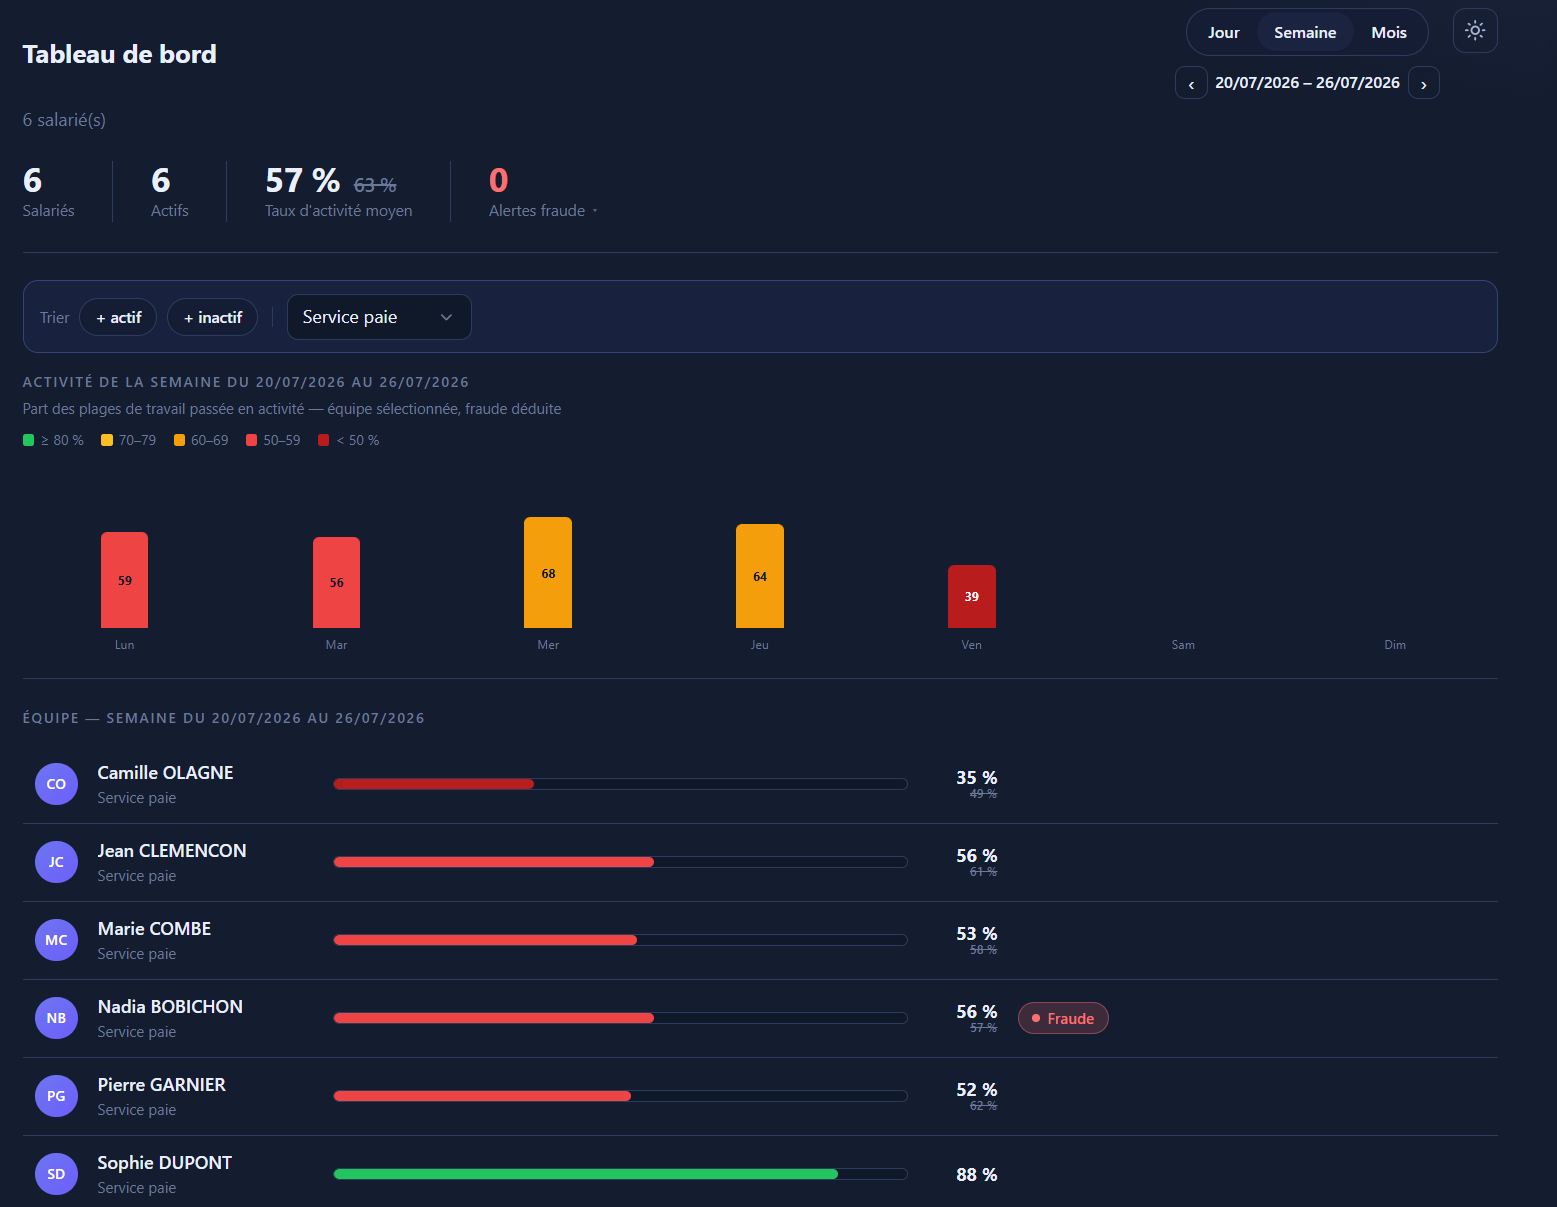Expand the Alertes fraude indicator
Image resolution: width=1557 pixels, height=1207 pixels.
coord(543,211)
